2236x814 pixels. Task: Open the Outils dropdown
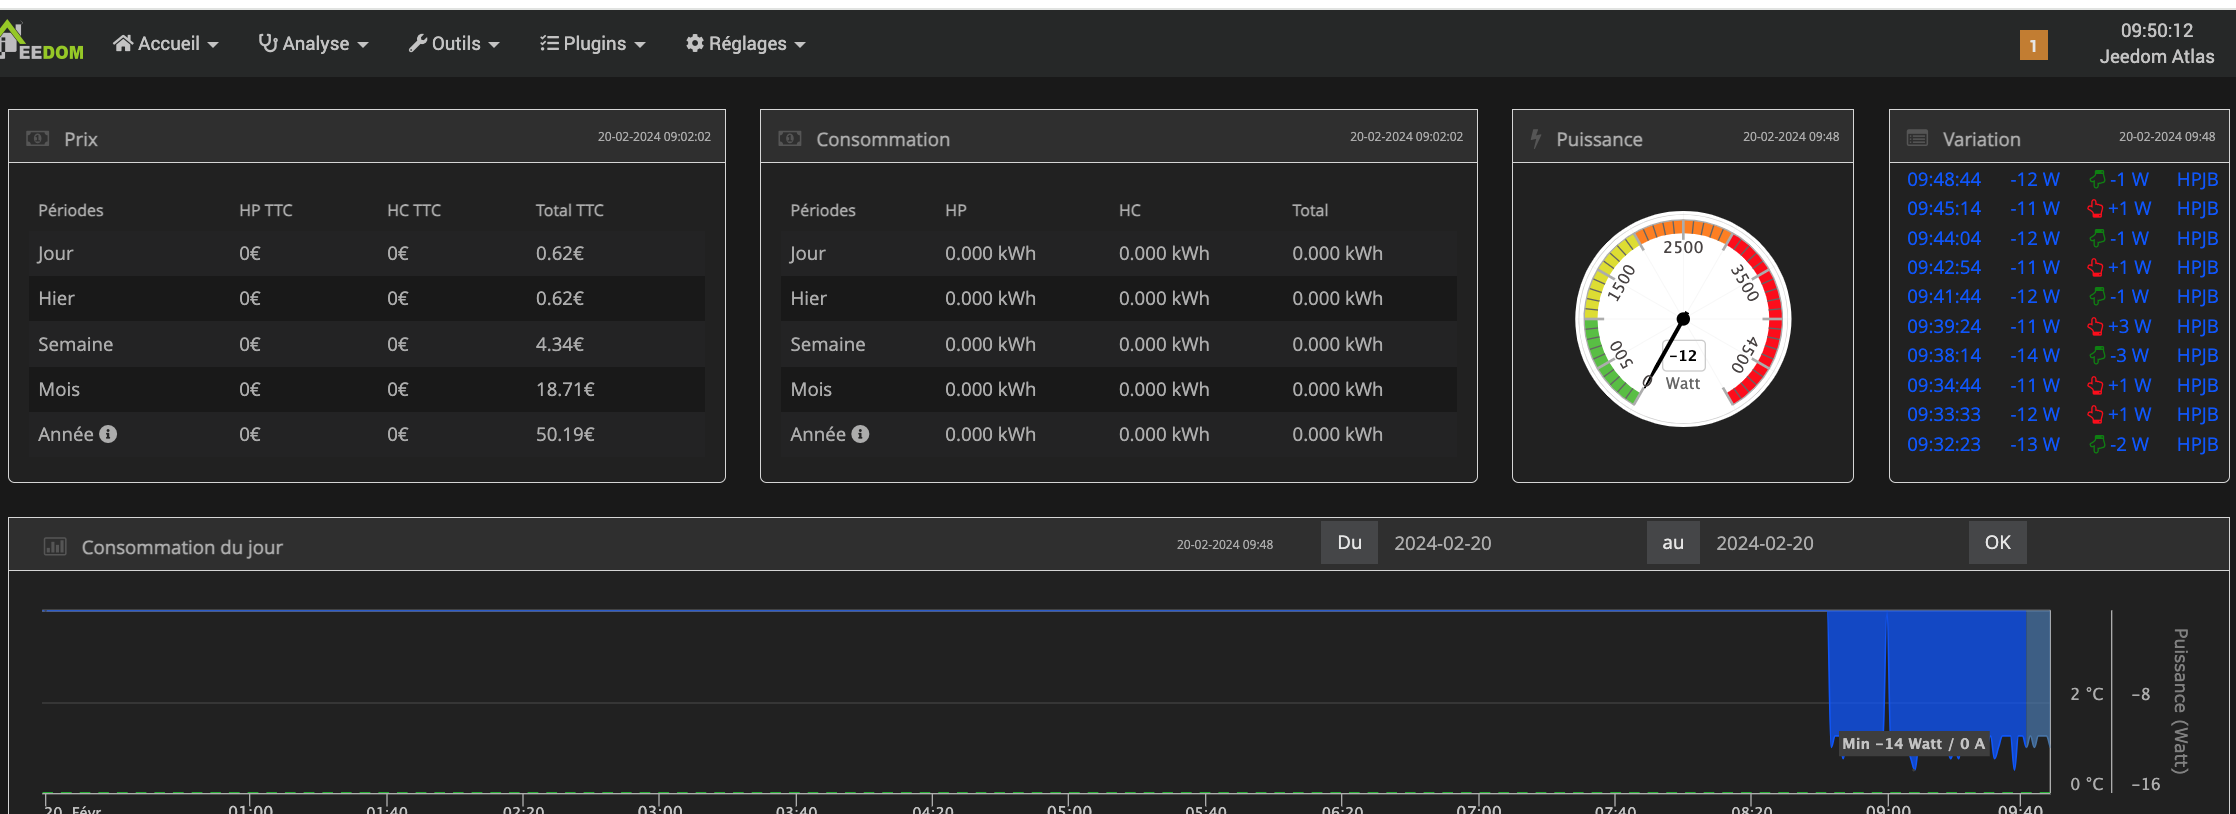(454, 43)
